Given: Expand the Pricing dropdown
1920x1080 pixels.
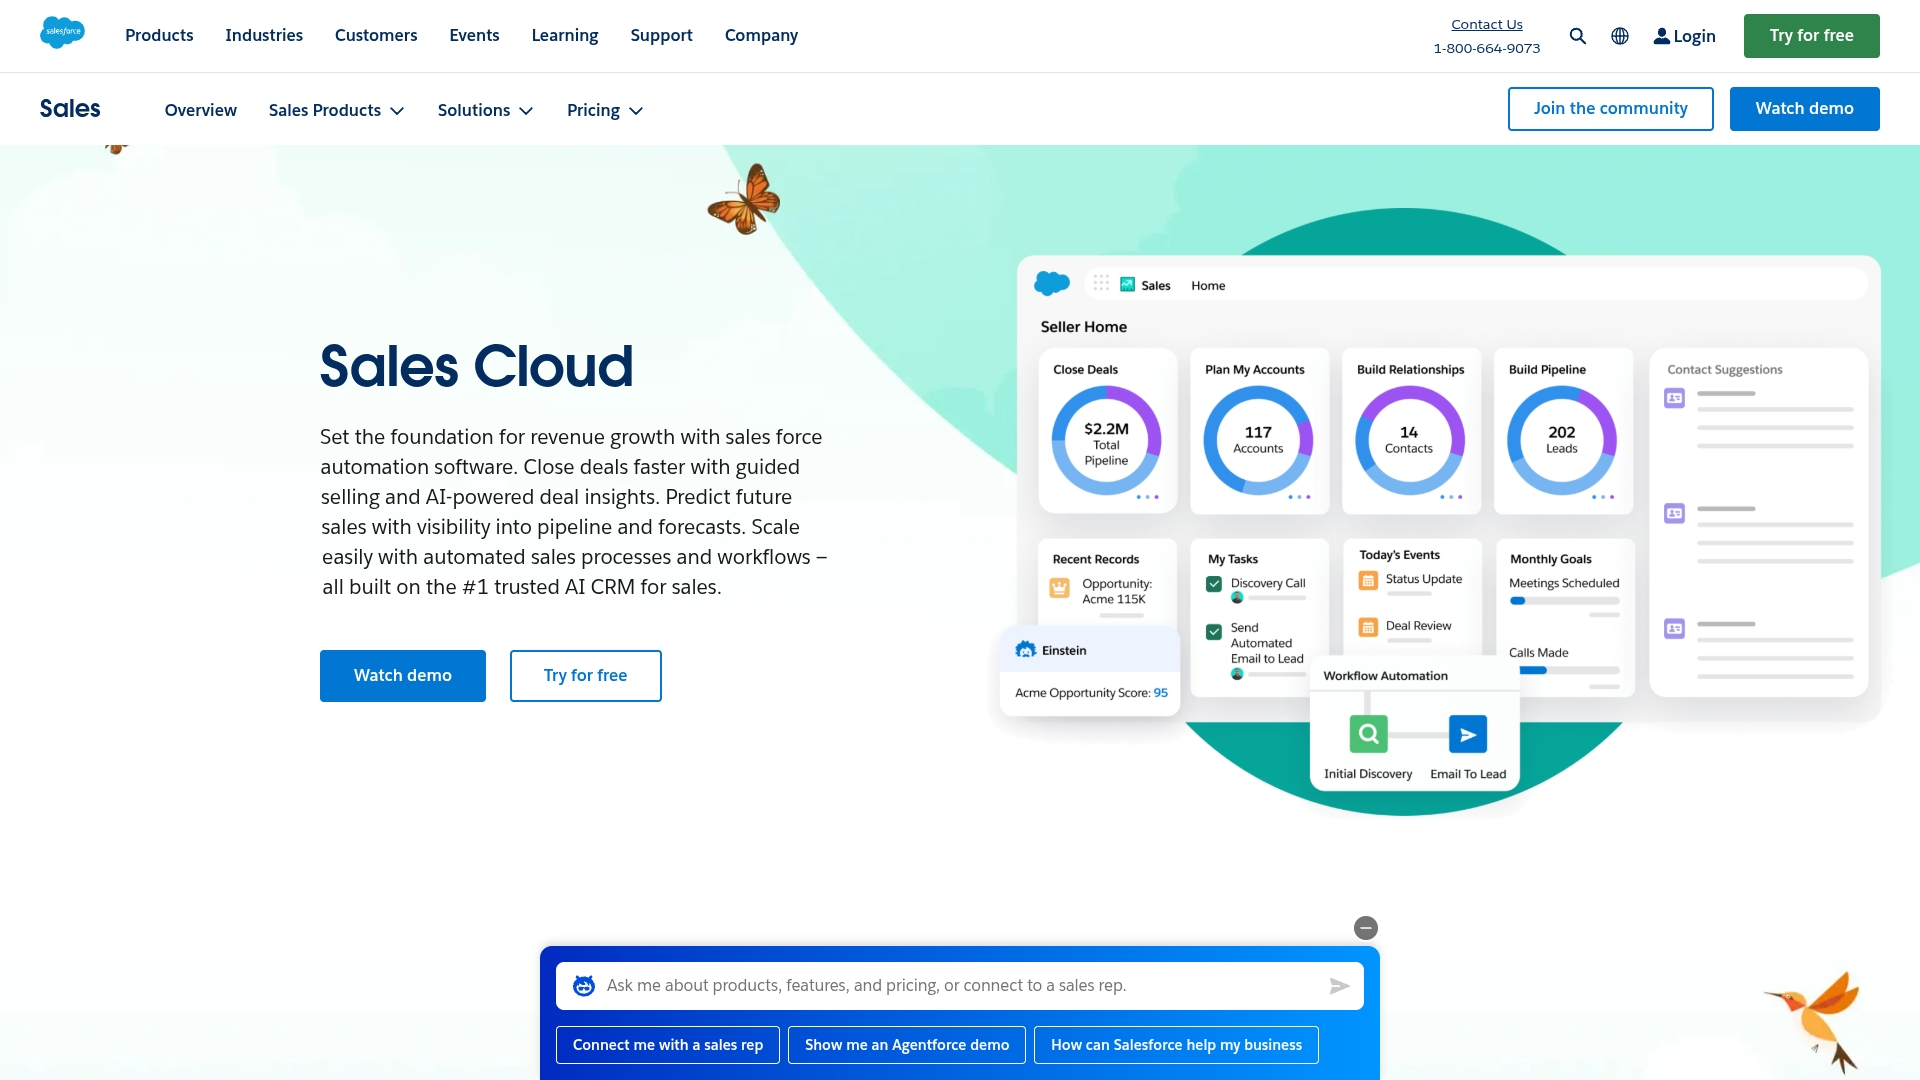Looking at the screenshot, I should coord(604,110).
